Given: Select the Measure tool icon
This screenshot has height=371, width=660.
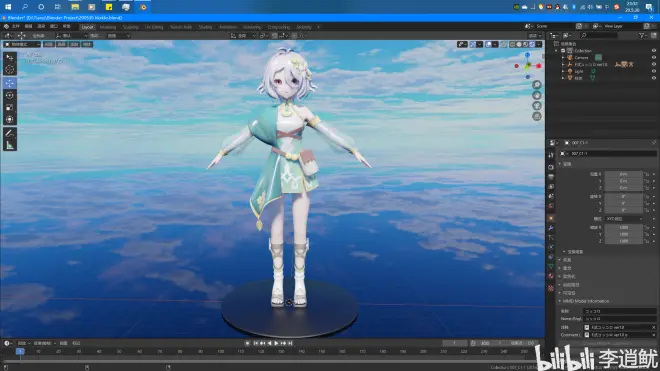Looking at the screenshot, I should (10, 146).
